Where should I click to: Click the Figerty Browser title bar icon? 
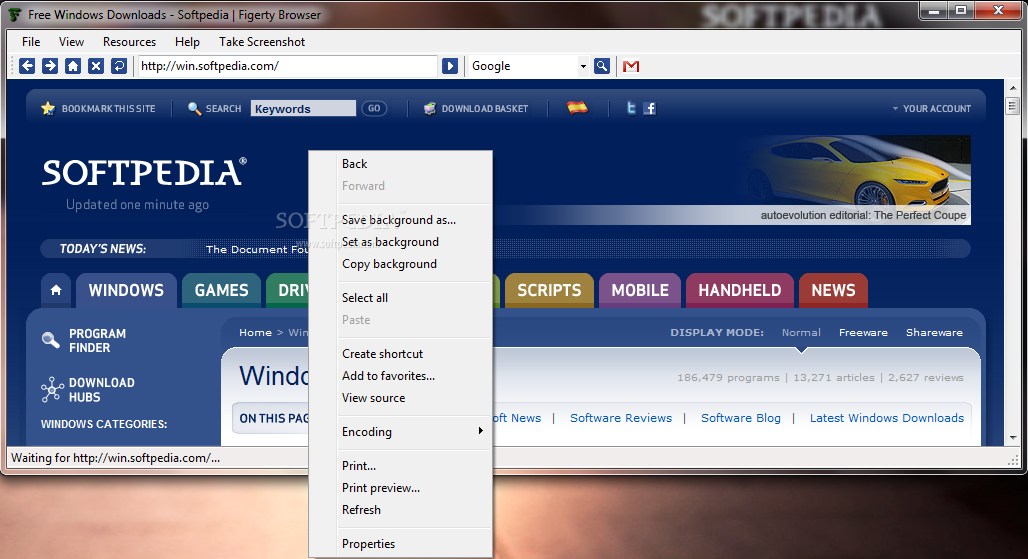click(x=14, y=14)
